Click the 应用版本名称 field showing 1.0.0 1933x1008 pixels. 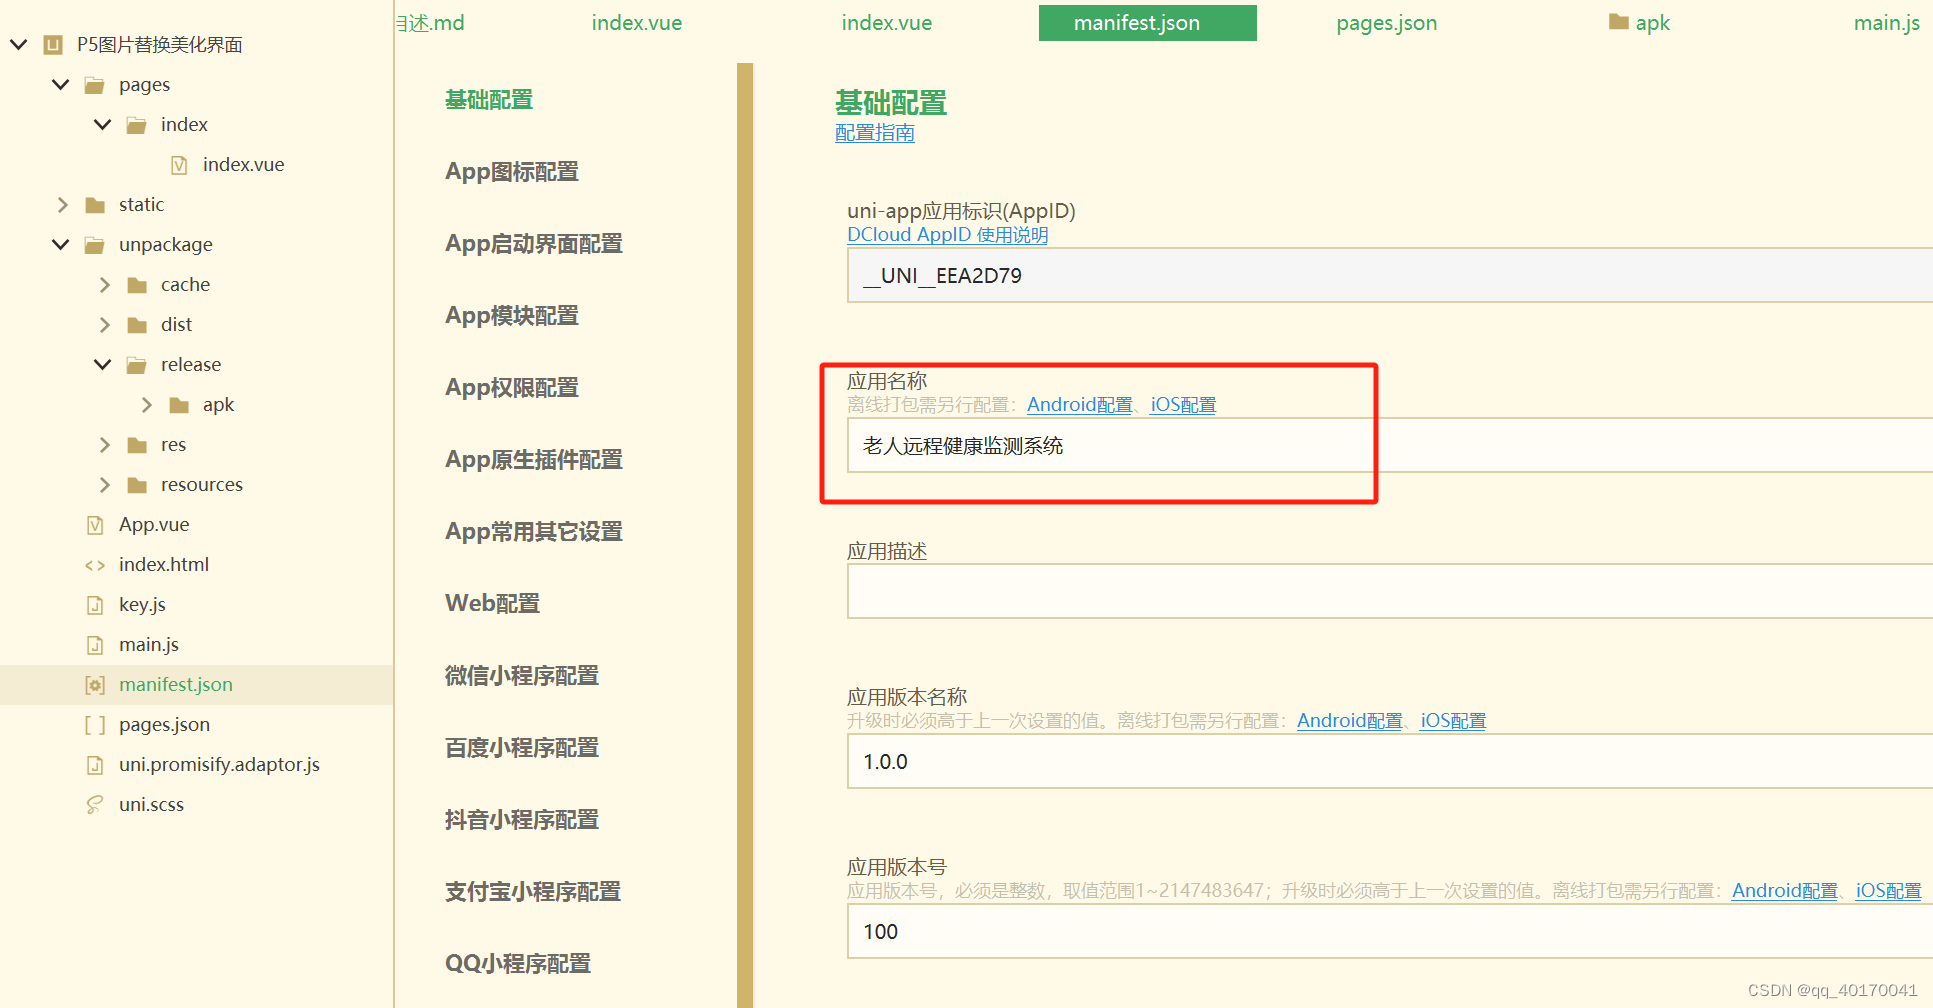(1390, 761)
